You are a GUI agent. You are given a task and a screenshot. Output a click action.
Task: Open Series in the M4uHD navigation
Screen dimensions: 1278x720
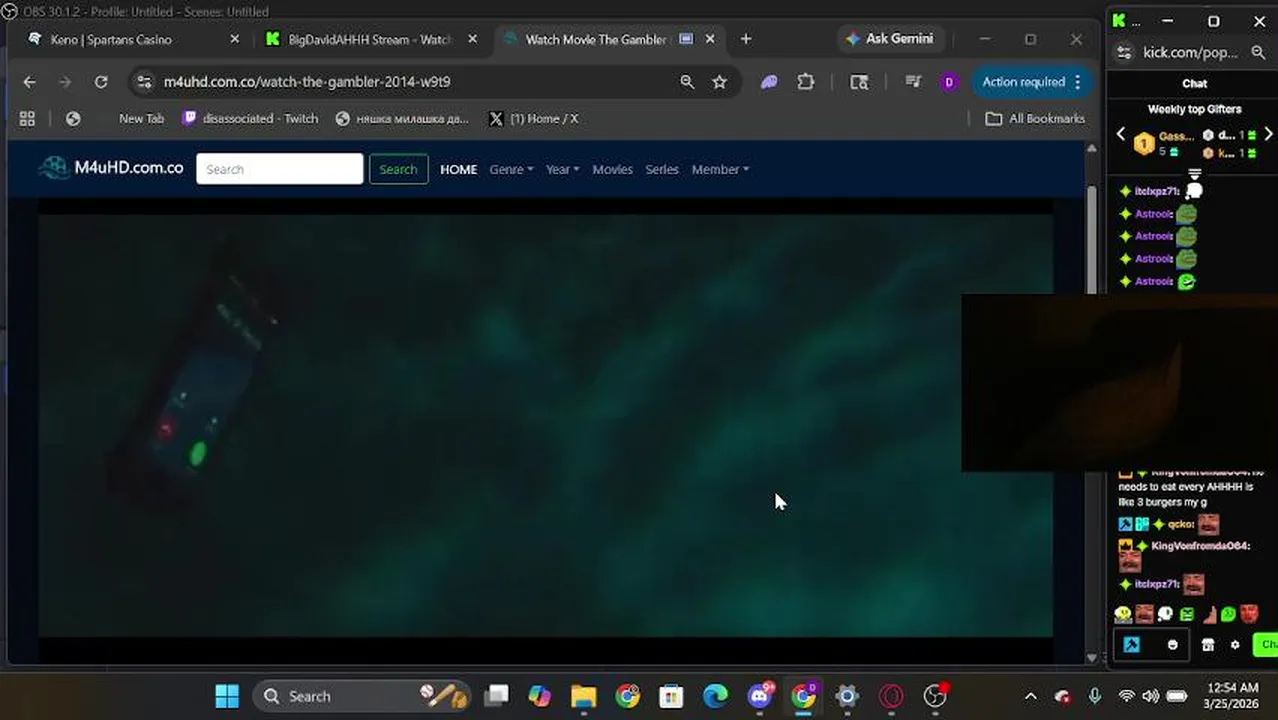pos(662,169)
